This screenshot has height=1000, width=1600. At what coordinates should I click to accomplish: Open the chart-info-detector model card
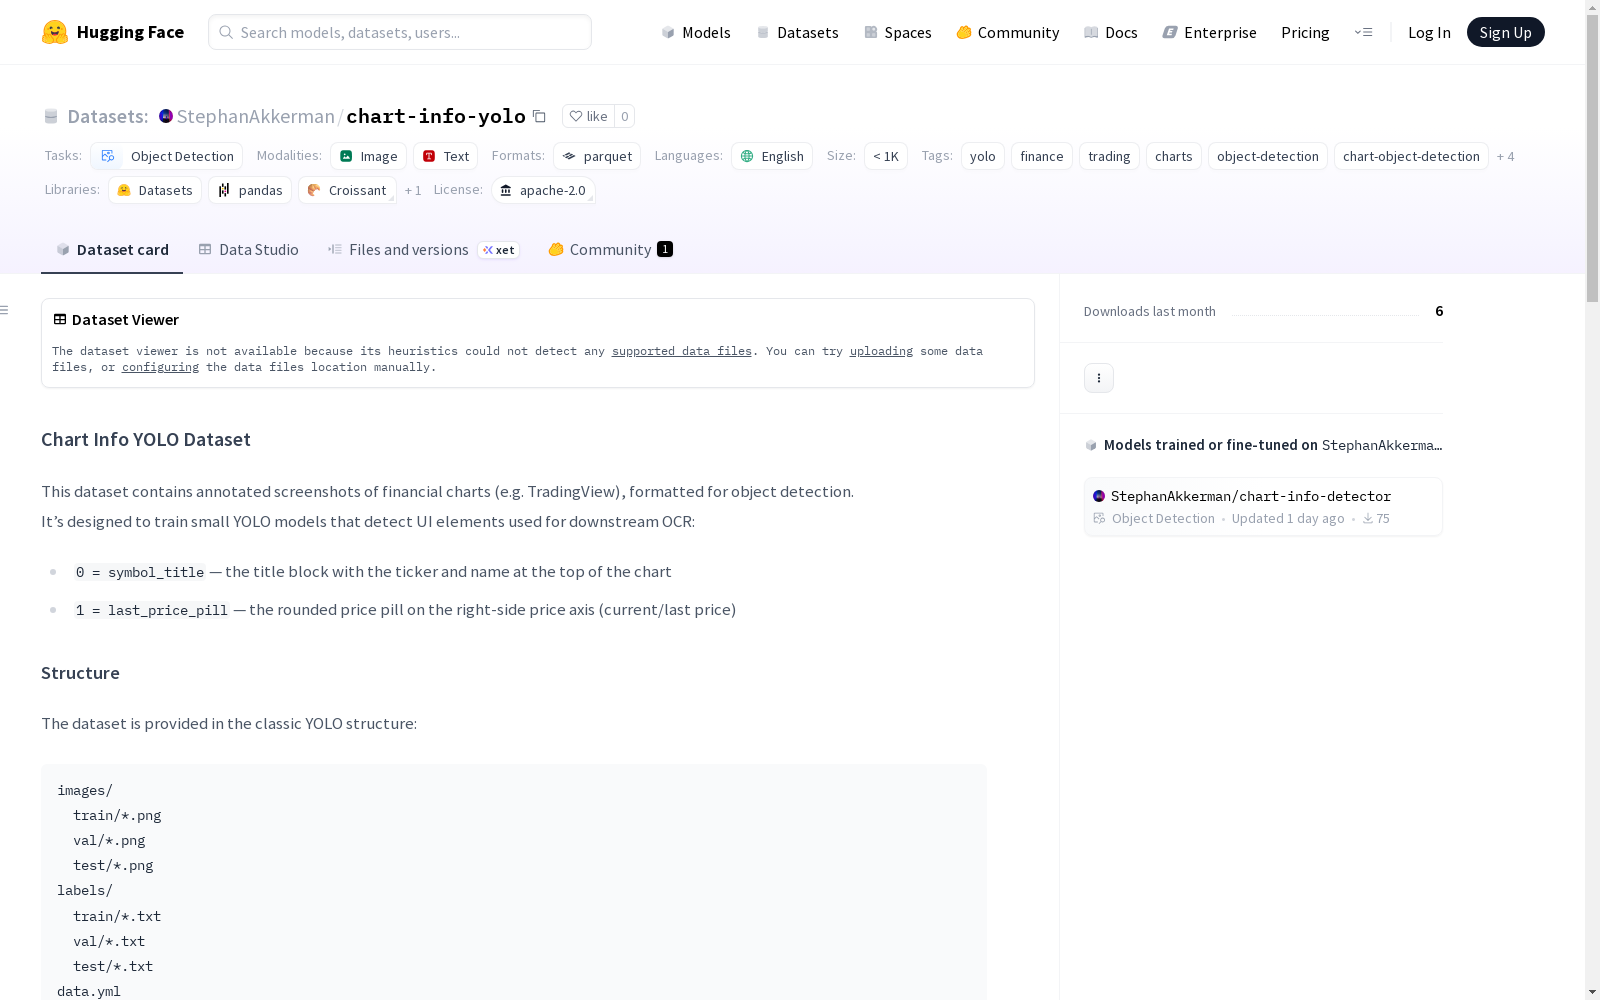point(1263,506)
